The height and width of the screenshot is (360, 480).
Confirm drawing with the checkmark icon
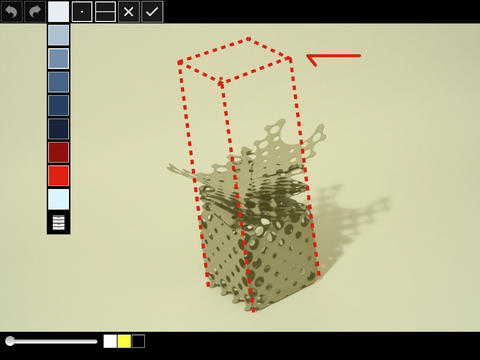[x=152, y=12]
